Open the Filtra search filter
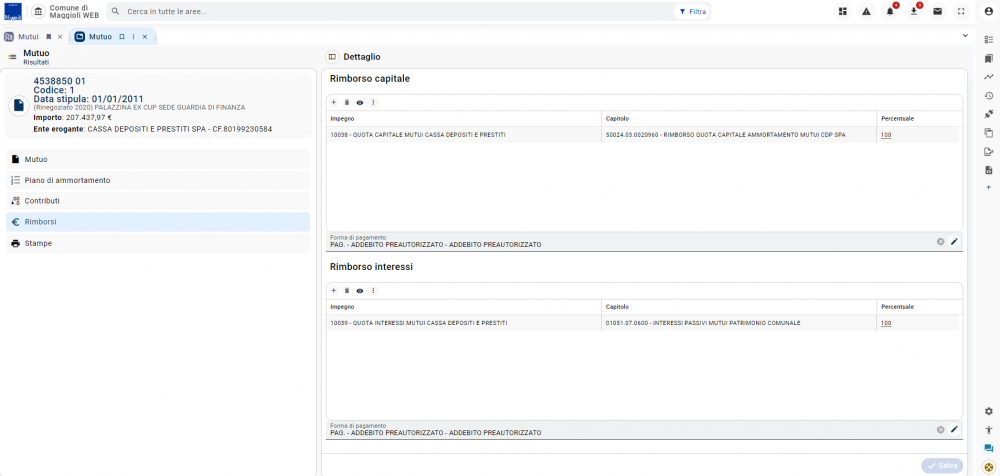Viewport: 1000px width, 476px height. point(692,11)
